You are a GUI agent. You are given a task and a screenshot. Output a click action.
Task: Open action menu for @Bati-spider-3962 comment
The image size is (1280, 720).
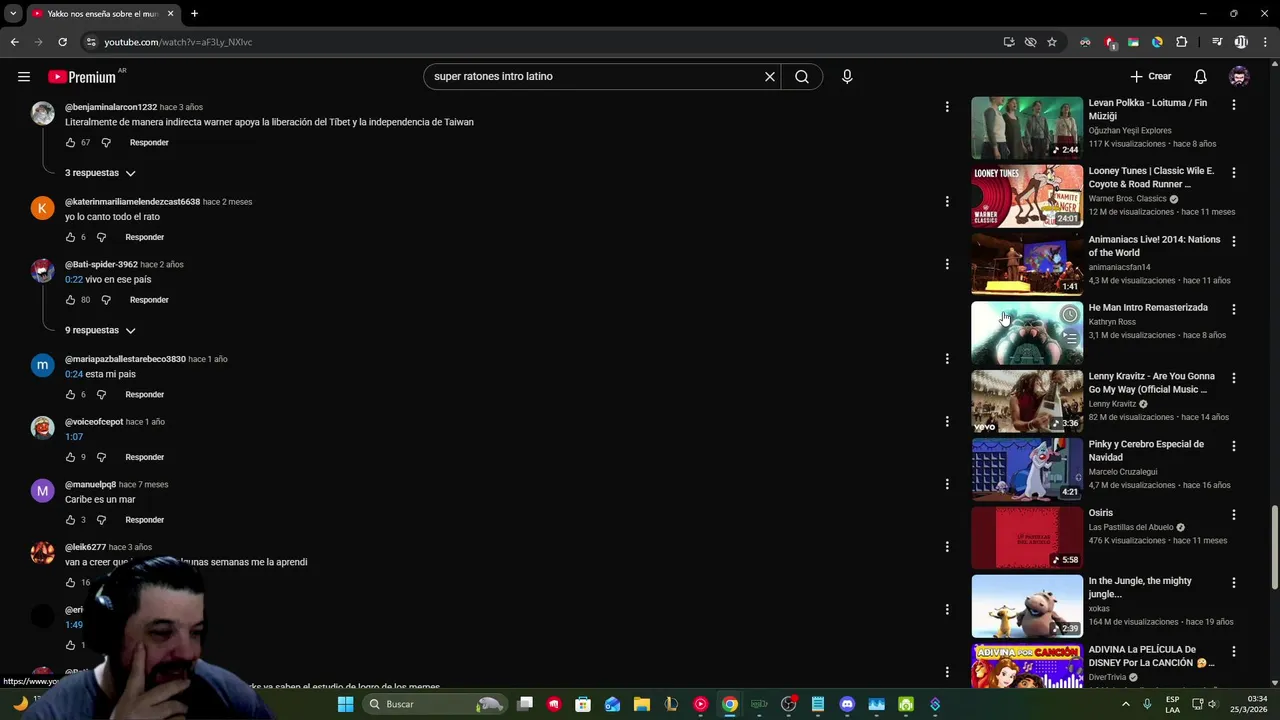[x=947, y=264]
